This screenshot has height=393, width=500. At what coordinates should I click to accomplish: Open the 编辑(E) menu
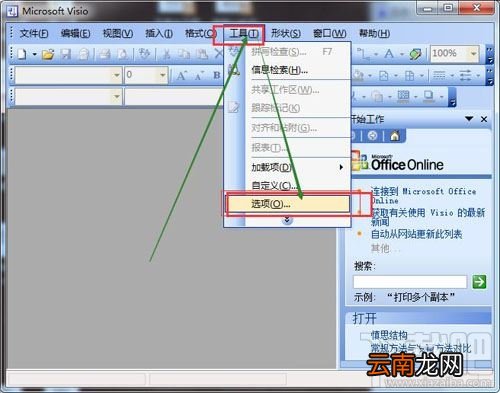[76, 33]
